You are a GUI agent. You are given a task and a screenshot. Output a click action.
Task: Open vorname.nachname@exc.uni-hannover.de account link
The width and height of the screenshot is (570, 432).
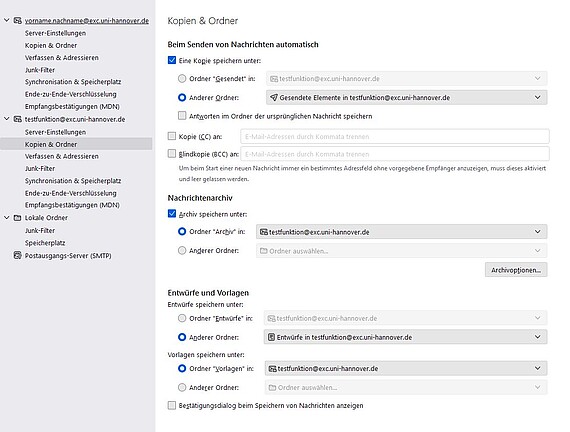[x=87, y=21]
